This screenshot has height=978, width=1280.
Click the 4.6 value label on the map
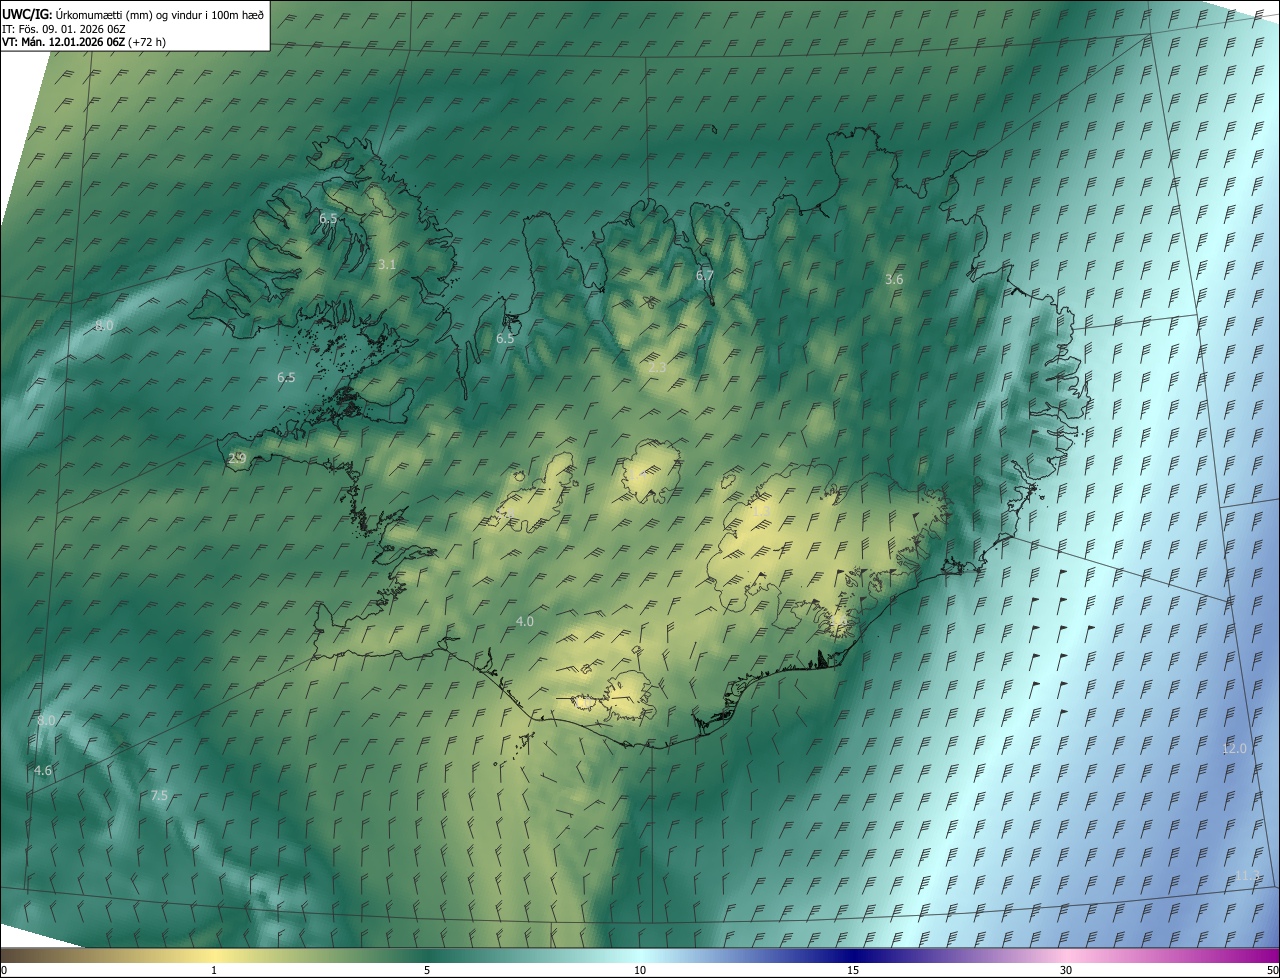pos(42,770)
